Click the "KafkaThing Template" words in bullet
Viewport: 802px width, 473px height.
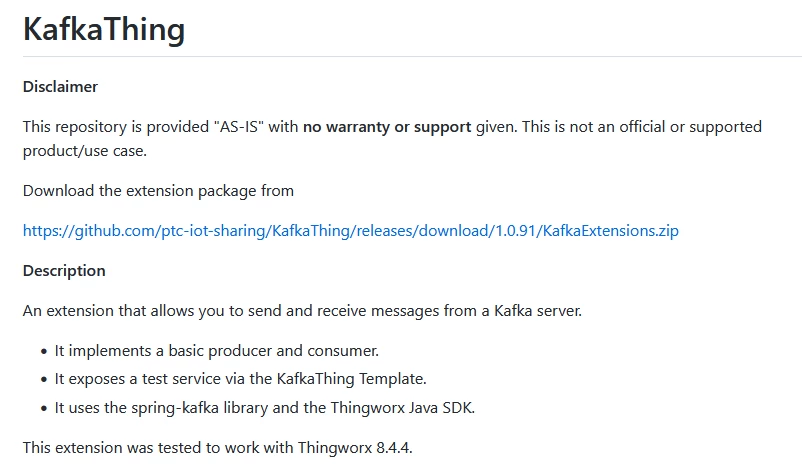pos(351,379)
